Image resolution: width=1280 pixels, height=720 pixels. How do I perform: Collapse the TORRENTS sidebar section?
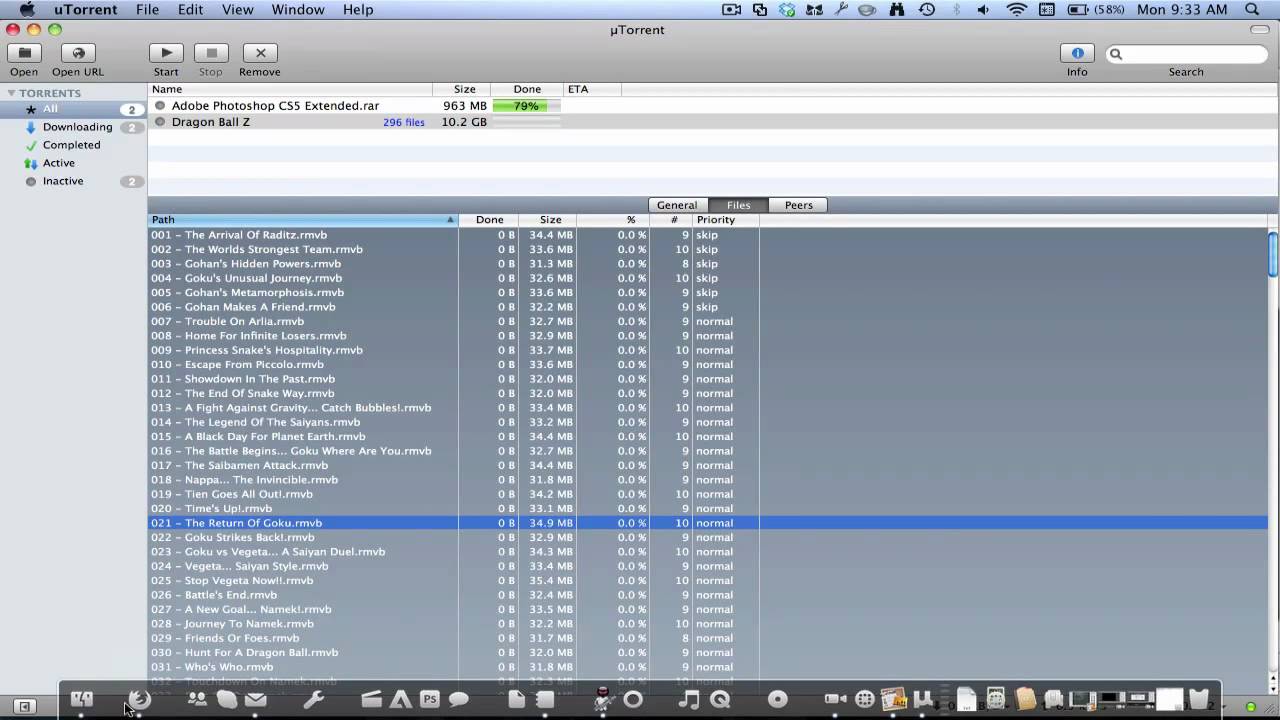pyautogui.click(x=12, y=93)
